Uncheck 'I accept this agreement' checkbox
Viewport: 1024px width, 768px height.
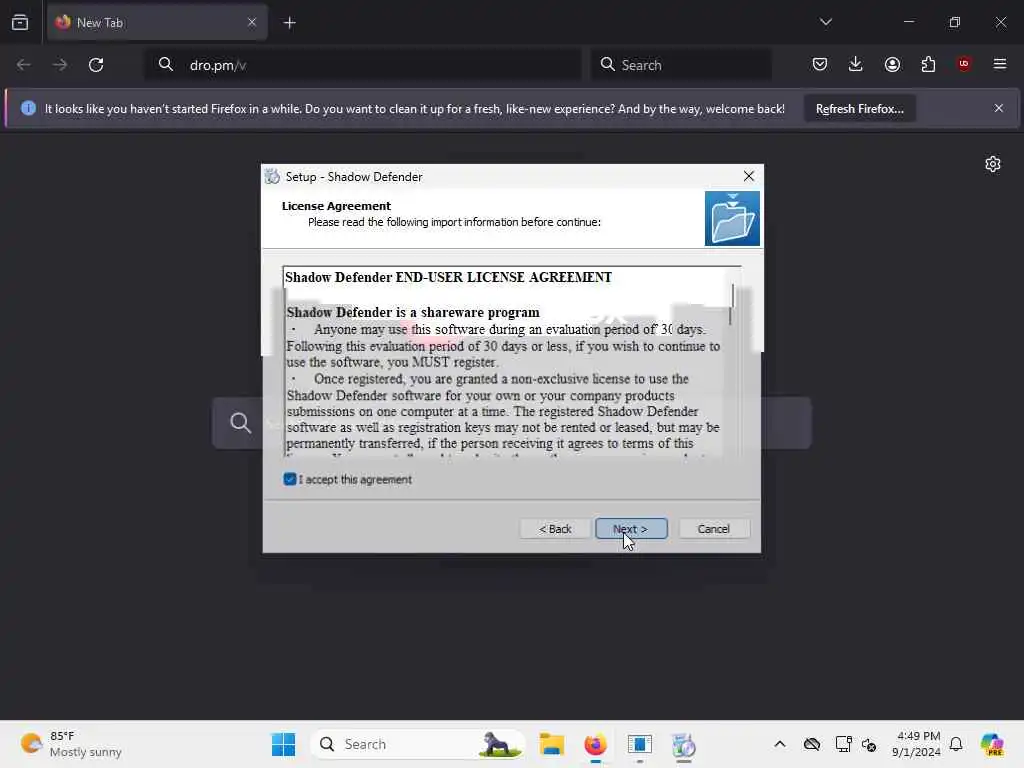[290, 479]
